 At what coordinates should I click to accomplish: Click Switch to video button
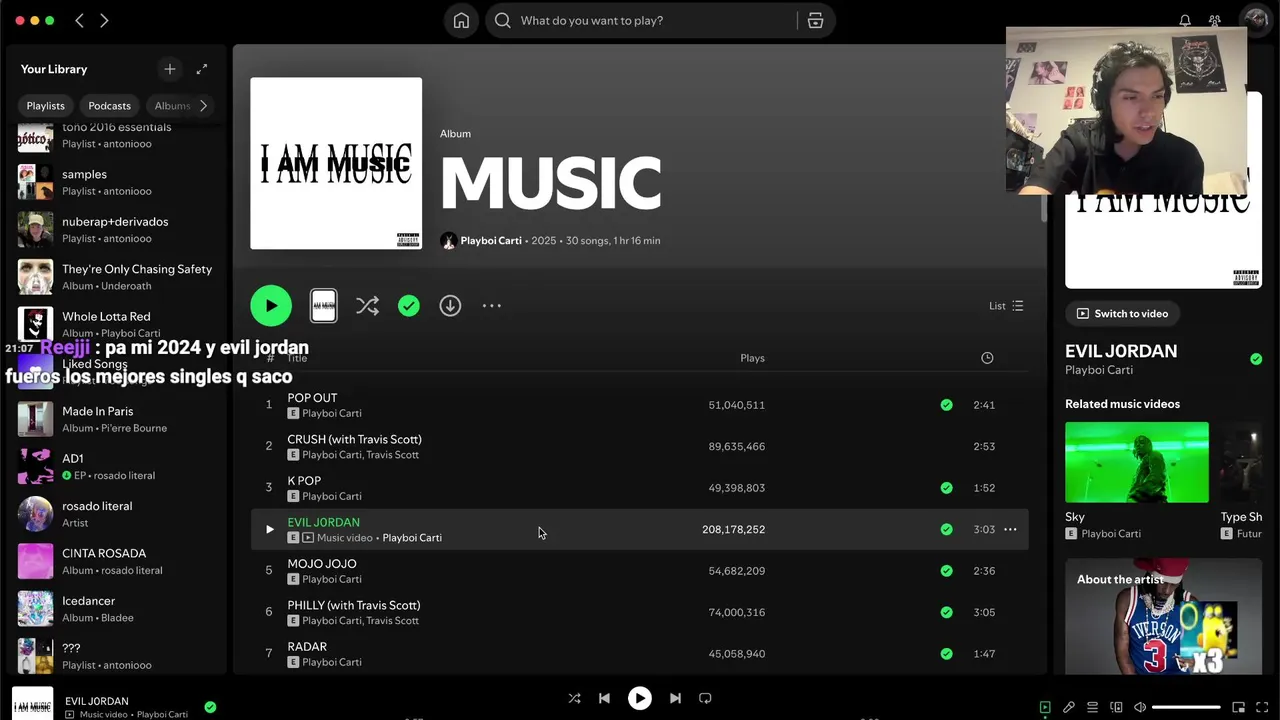[x=1121, y=314]
